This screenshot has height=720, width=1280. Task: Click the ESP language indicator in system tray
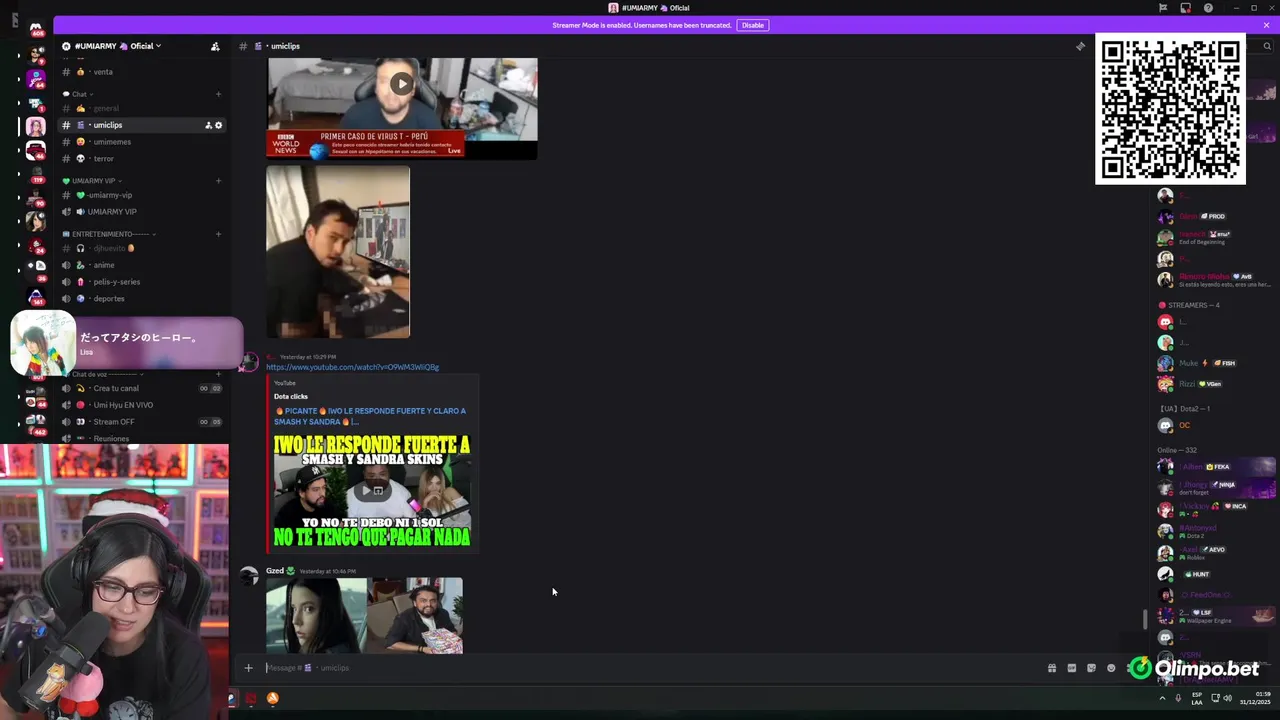[x=1198, y=698]
